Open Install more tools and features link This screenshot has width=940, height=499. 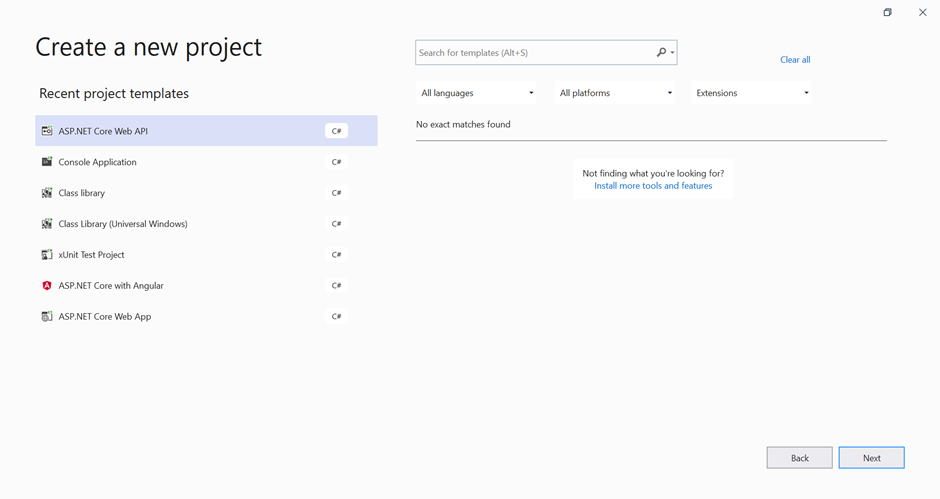pos(653,186)
